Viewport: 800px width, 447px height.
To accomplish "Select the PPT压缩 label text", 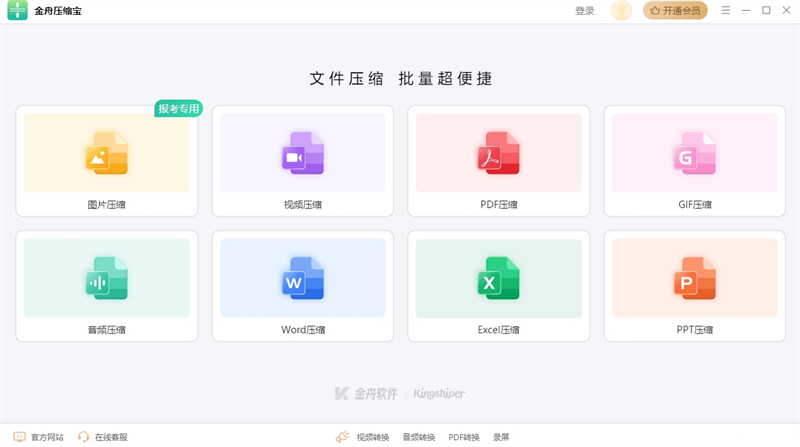I will point(694,330).
